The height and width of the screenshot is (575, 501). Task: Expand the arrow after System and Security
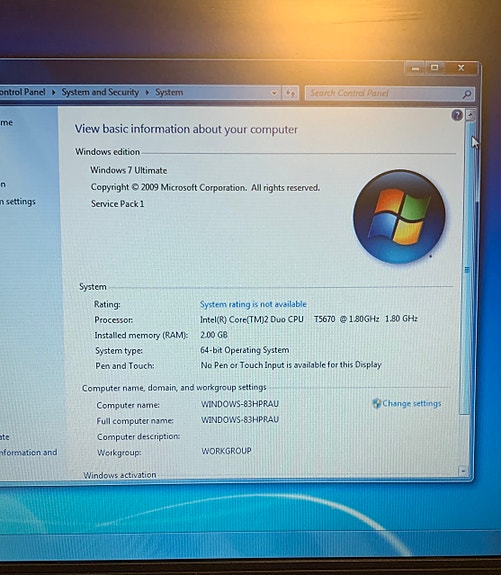pyautogui.click(x=147, y=92)
